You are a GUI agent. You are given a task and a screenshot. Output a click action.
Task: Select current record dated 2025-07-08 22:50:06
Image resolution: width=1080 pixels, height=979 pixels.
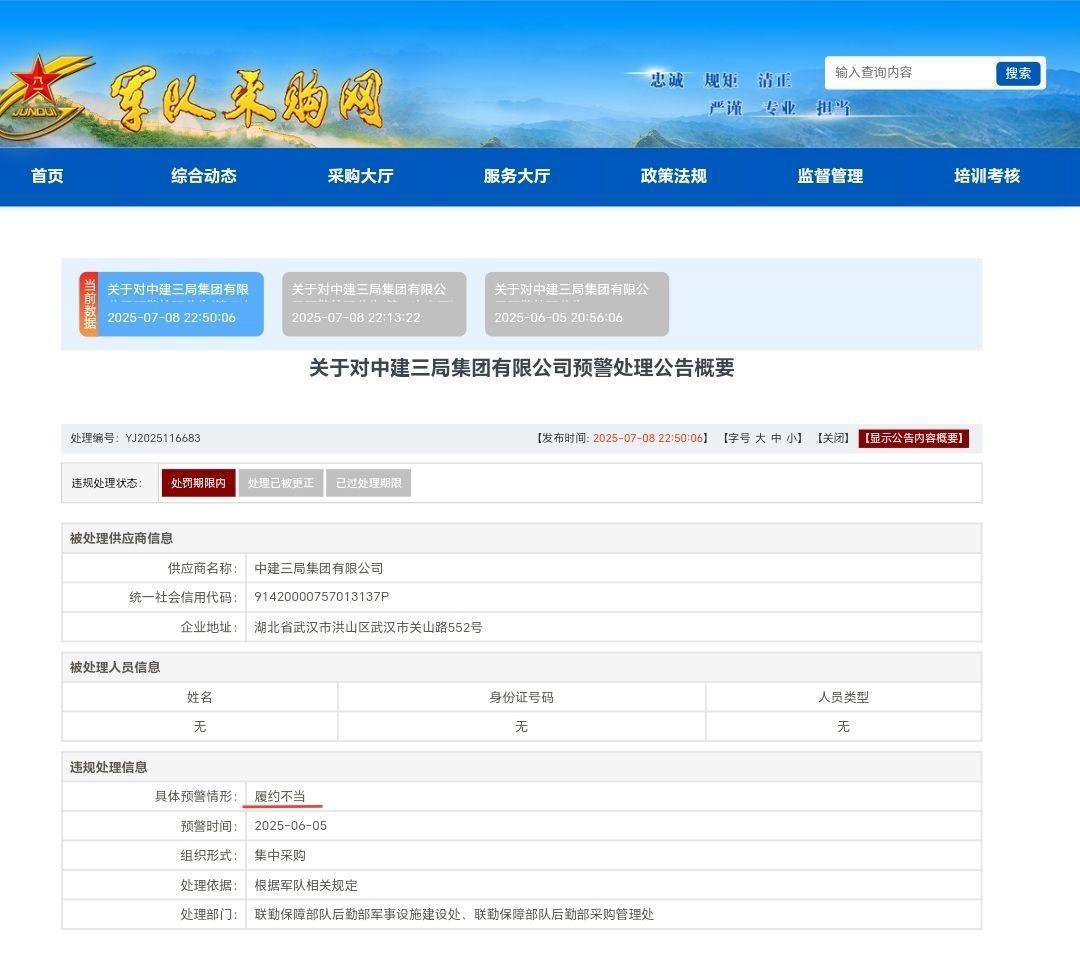[x=179, y=304]
